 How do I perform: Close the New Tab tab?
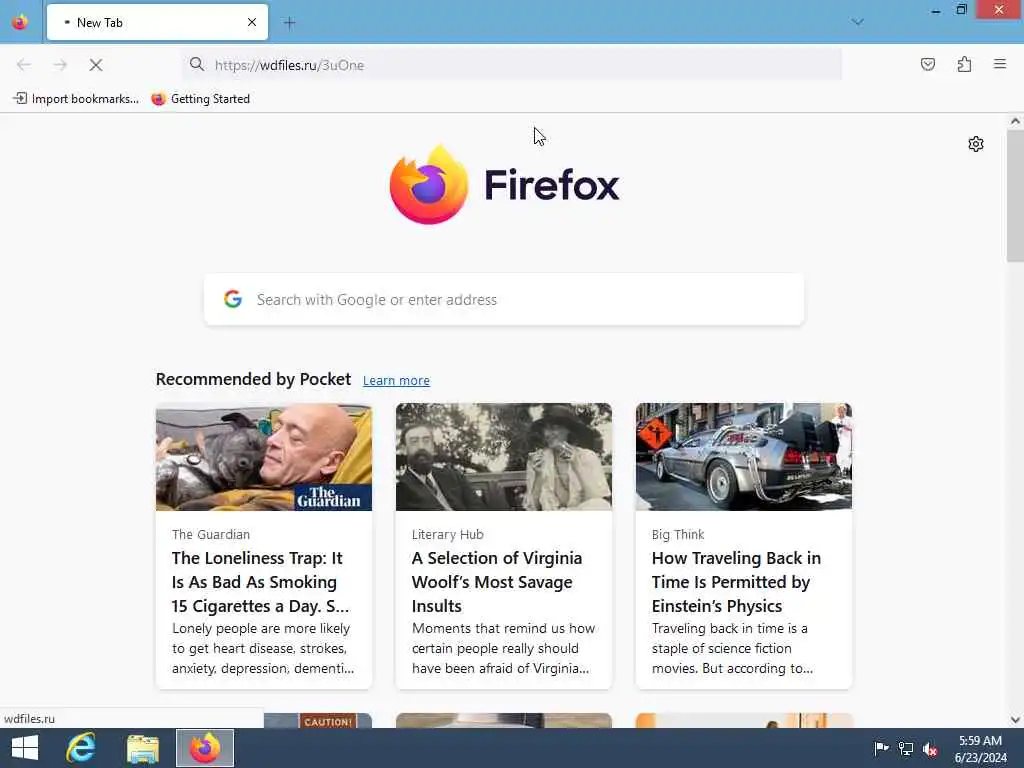251,22
